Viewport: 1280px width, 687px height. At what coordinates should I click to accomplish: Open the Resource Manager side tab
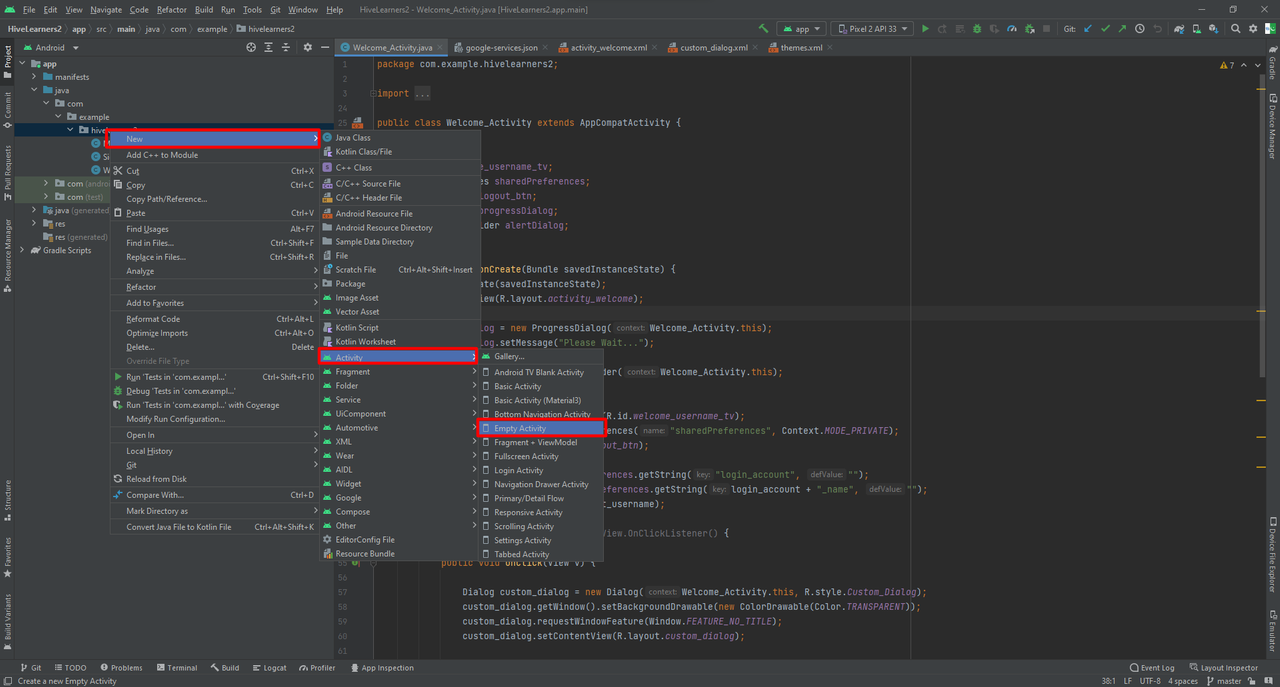click(7, 255)
